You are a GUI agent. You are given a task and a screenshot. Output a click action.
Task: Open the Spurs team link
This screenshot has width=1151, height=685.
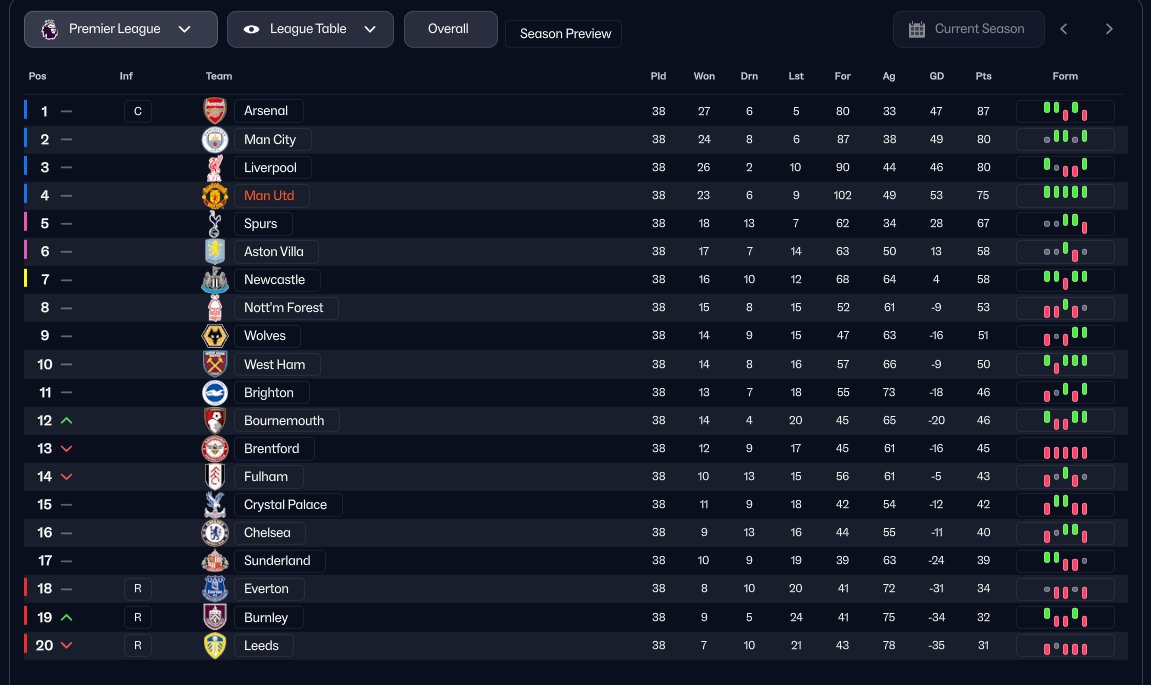point(262,223)
